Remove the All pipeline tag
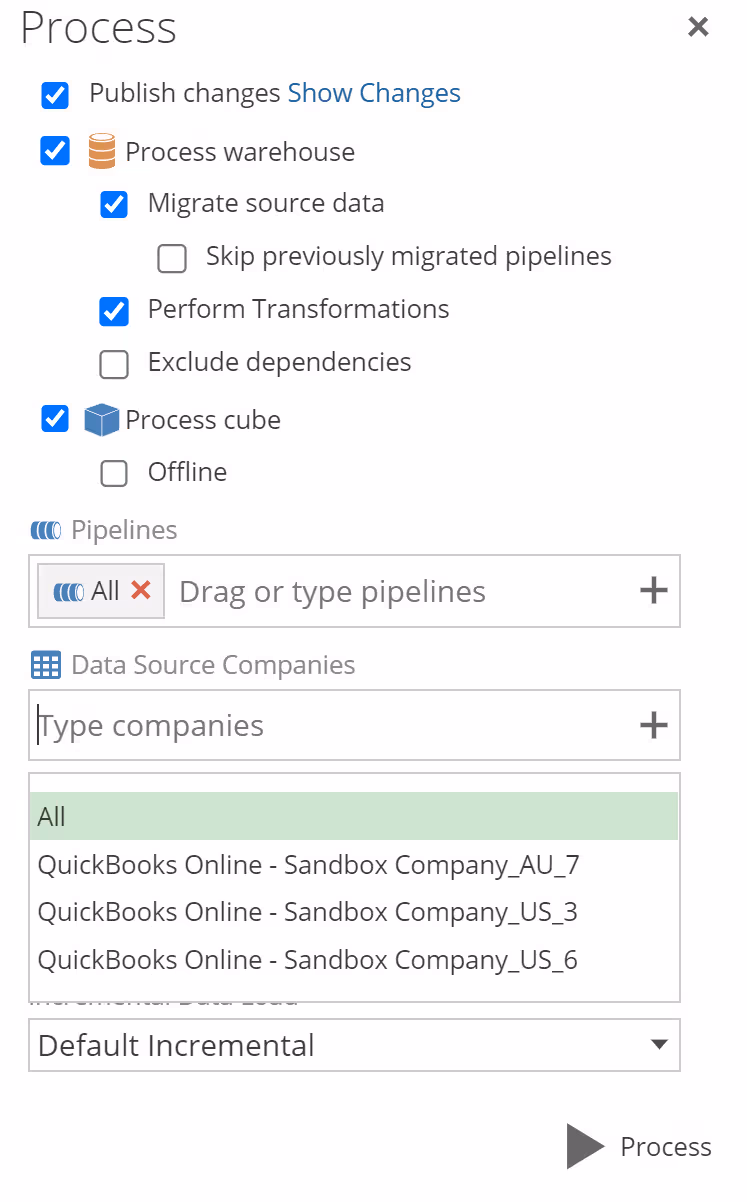 point(141,591)
